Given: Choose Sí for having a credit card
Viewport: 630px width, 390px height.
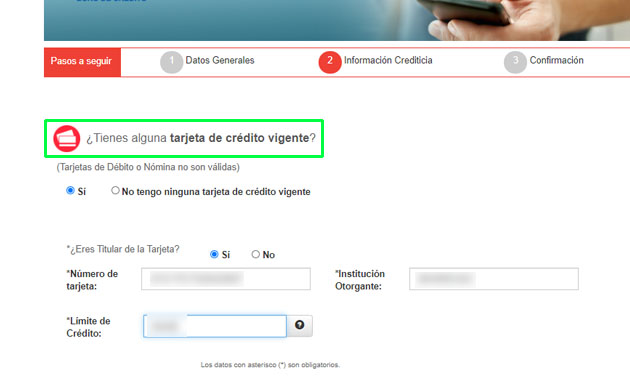Looking at the screenshot, I should 70,190.
